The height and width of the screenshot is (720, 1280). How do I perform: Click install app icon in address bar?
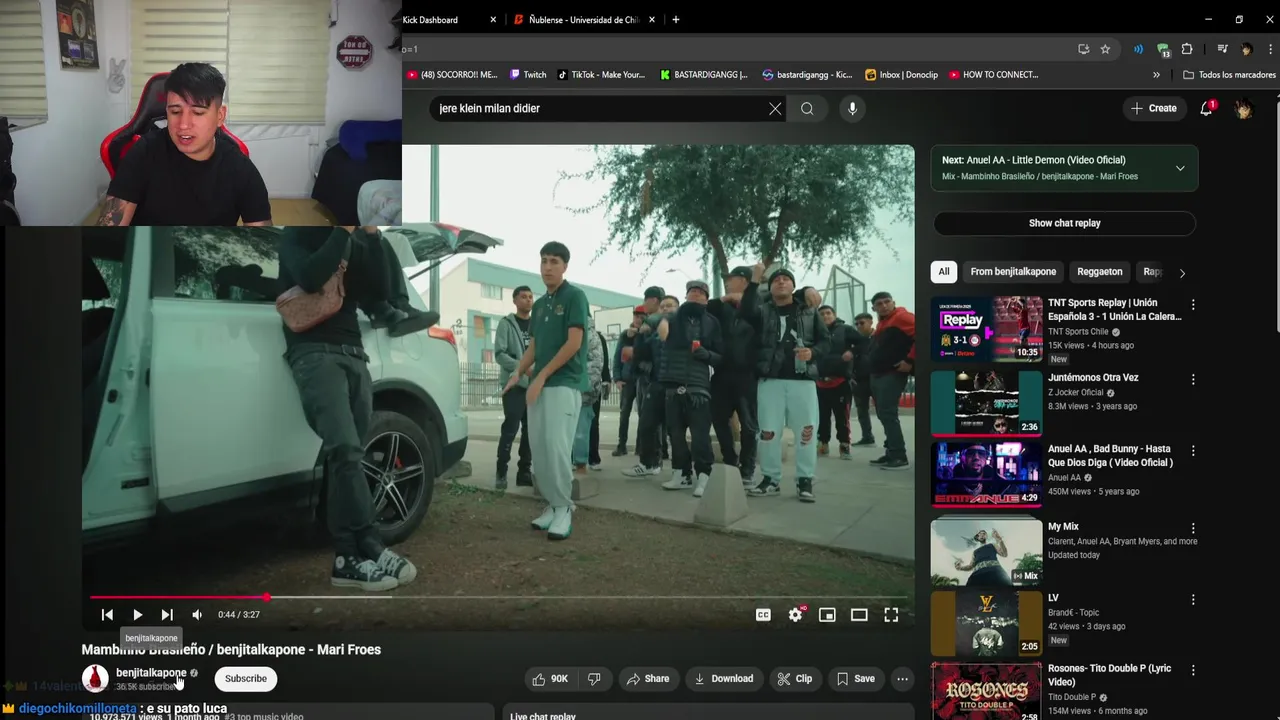[1084, 49]
